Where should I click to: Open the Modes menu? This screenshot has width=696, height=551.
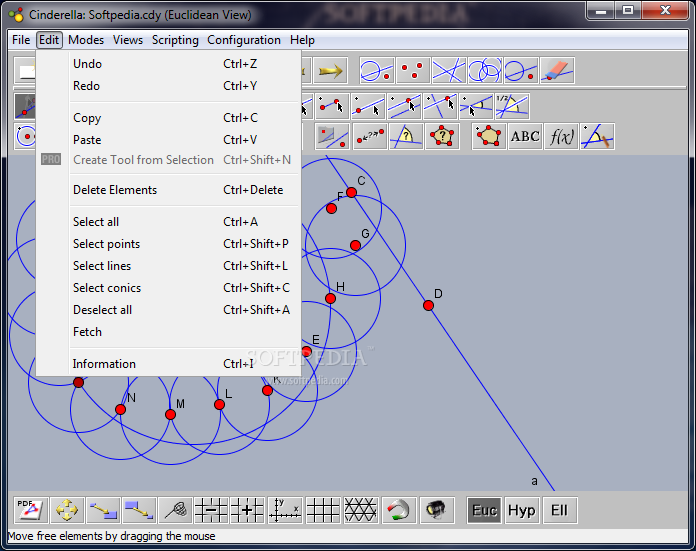tap(86, 40)
